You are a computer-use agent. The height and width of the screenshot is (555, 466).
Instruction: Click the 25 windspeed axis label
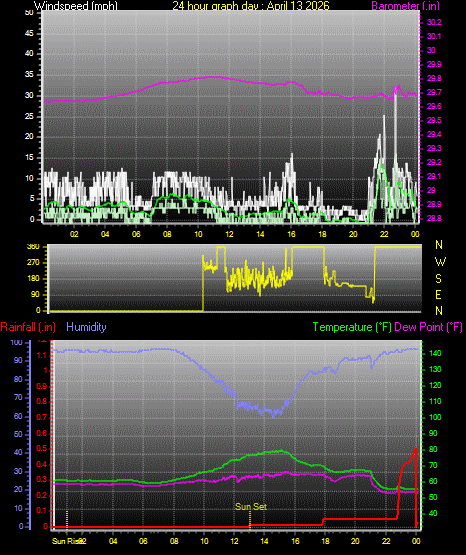pos(30,116)
